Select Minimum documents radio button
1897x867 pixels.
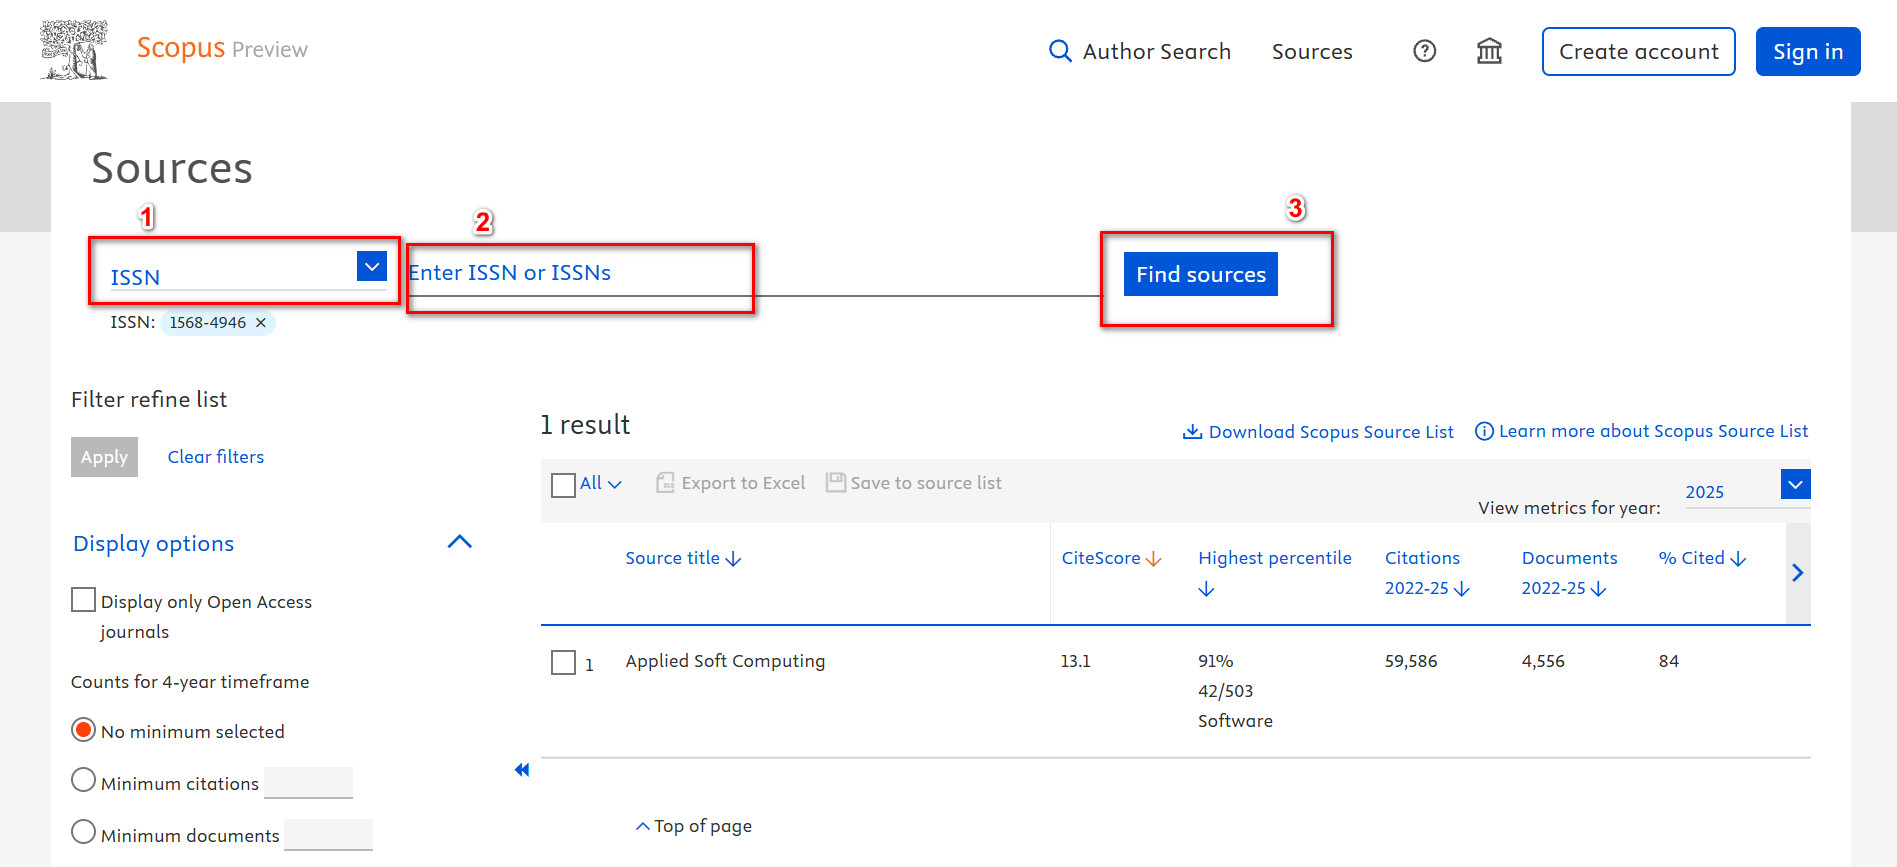[84, 832]
